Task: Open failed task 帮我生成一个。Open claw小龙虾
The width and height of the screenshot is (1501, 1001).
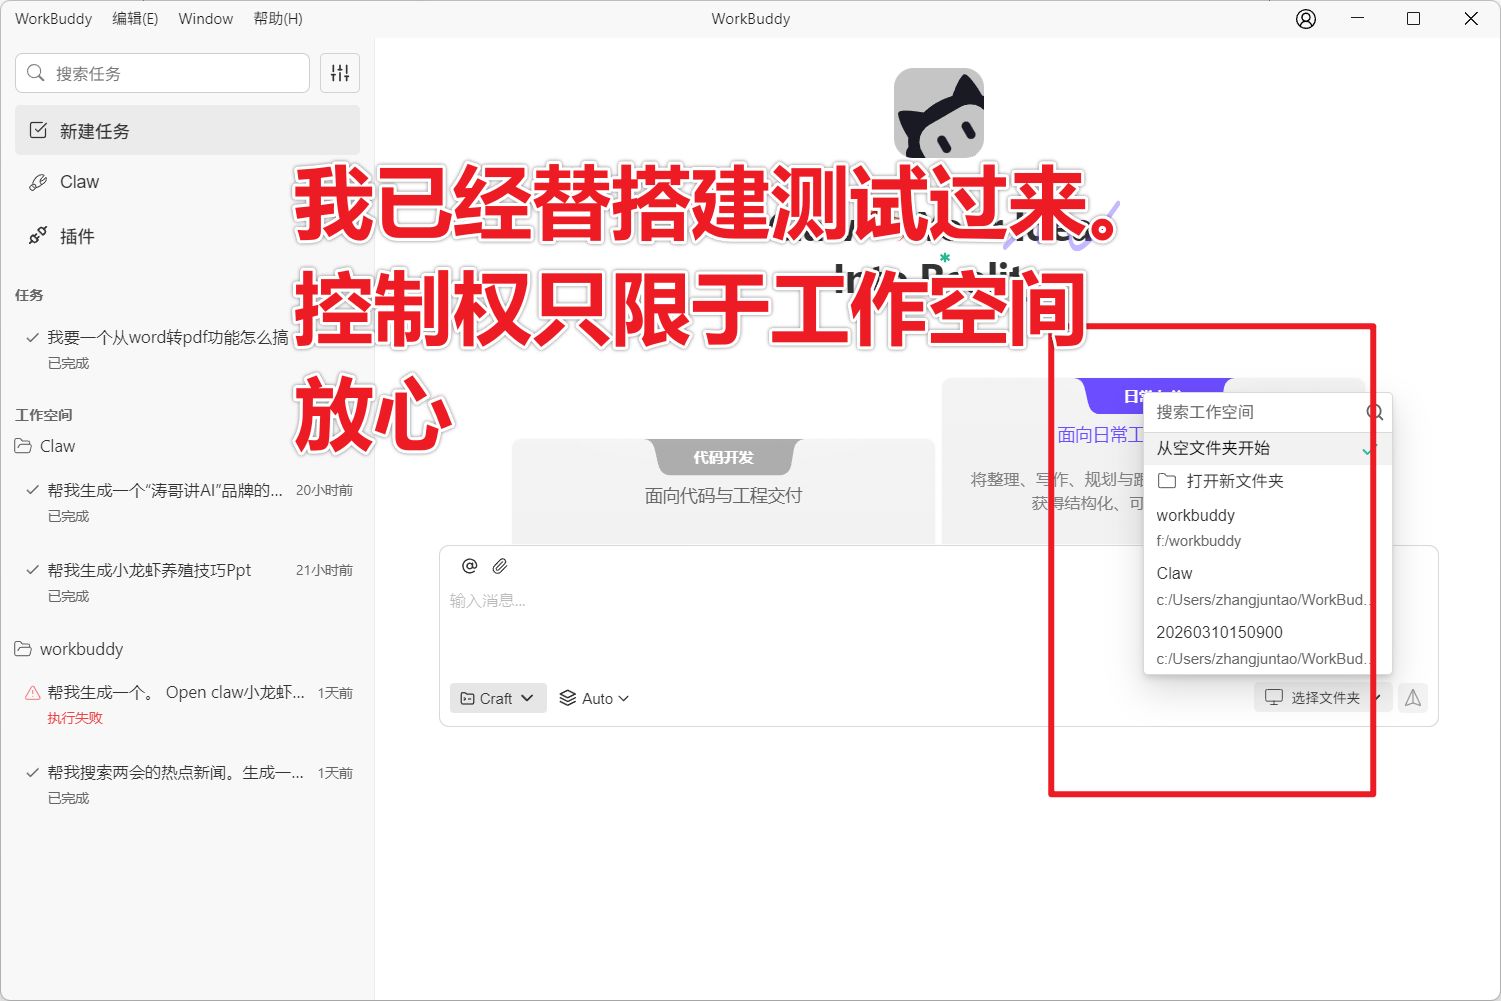Action: click(187, 704)
